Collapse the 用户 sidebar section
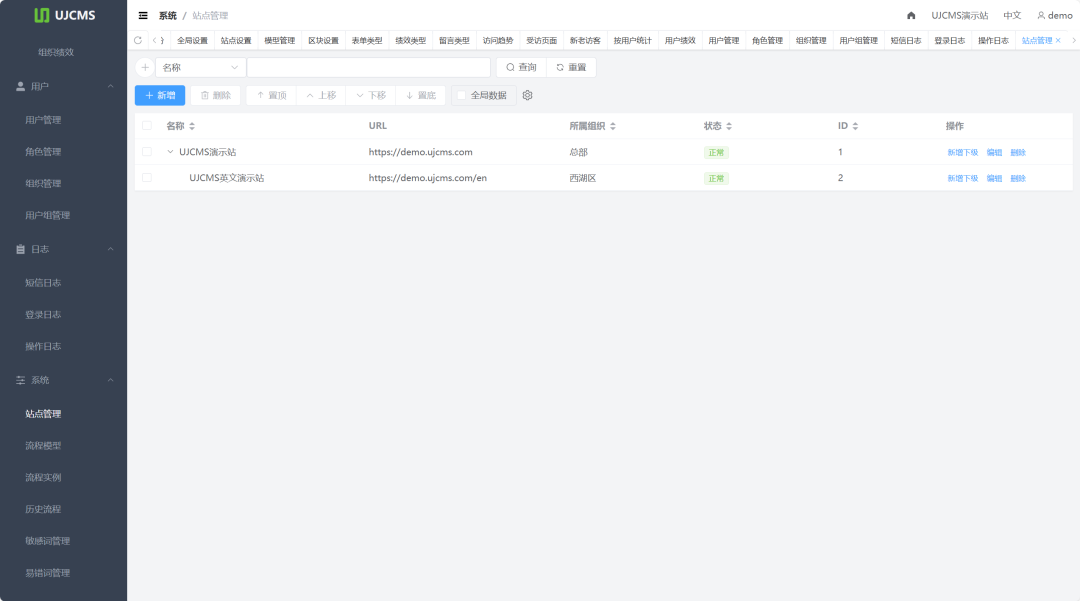 tap(63, 86)
